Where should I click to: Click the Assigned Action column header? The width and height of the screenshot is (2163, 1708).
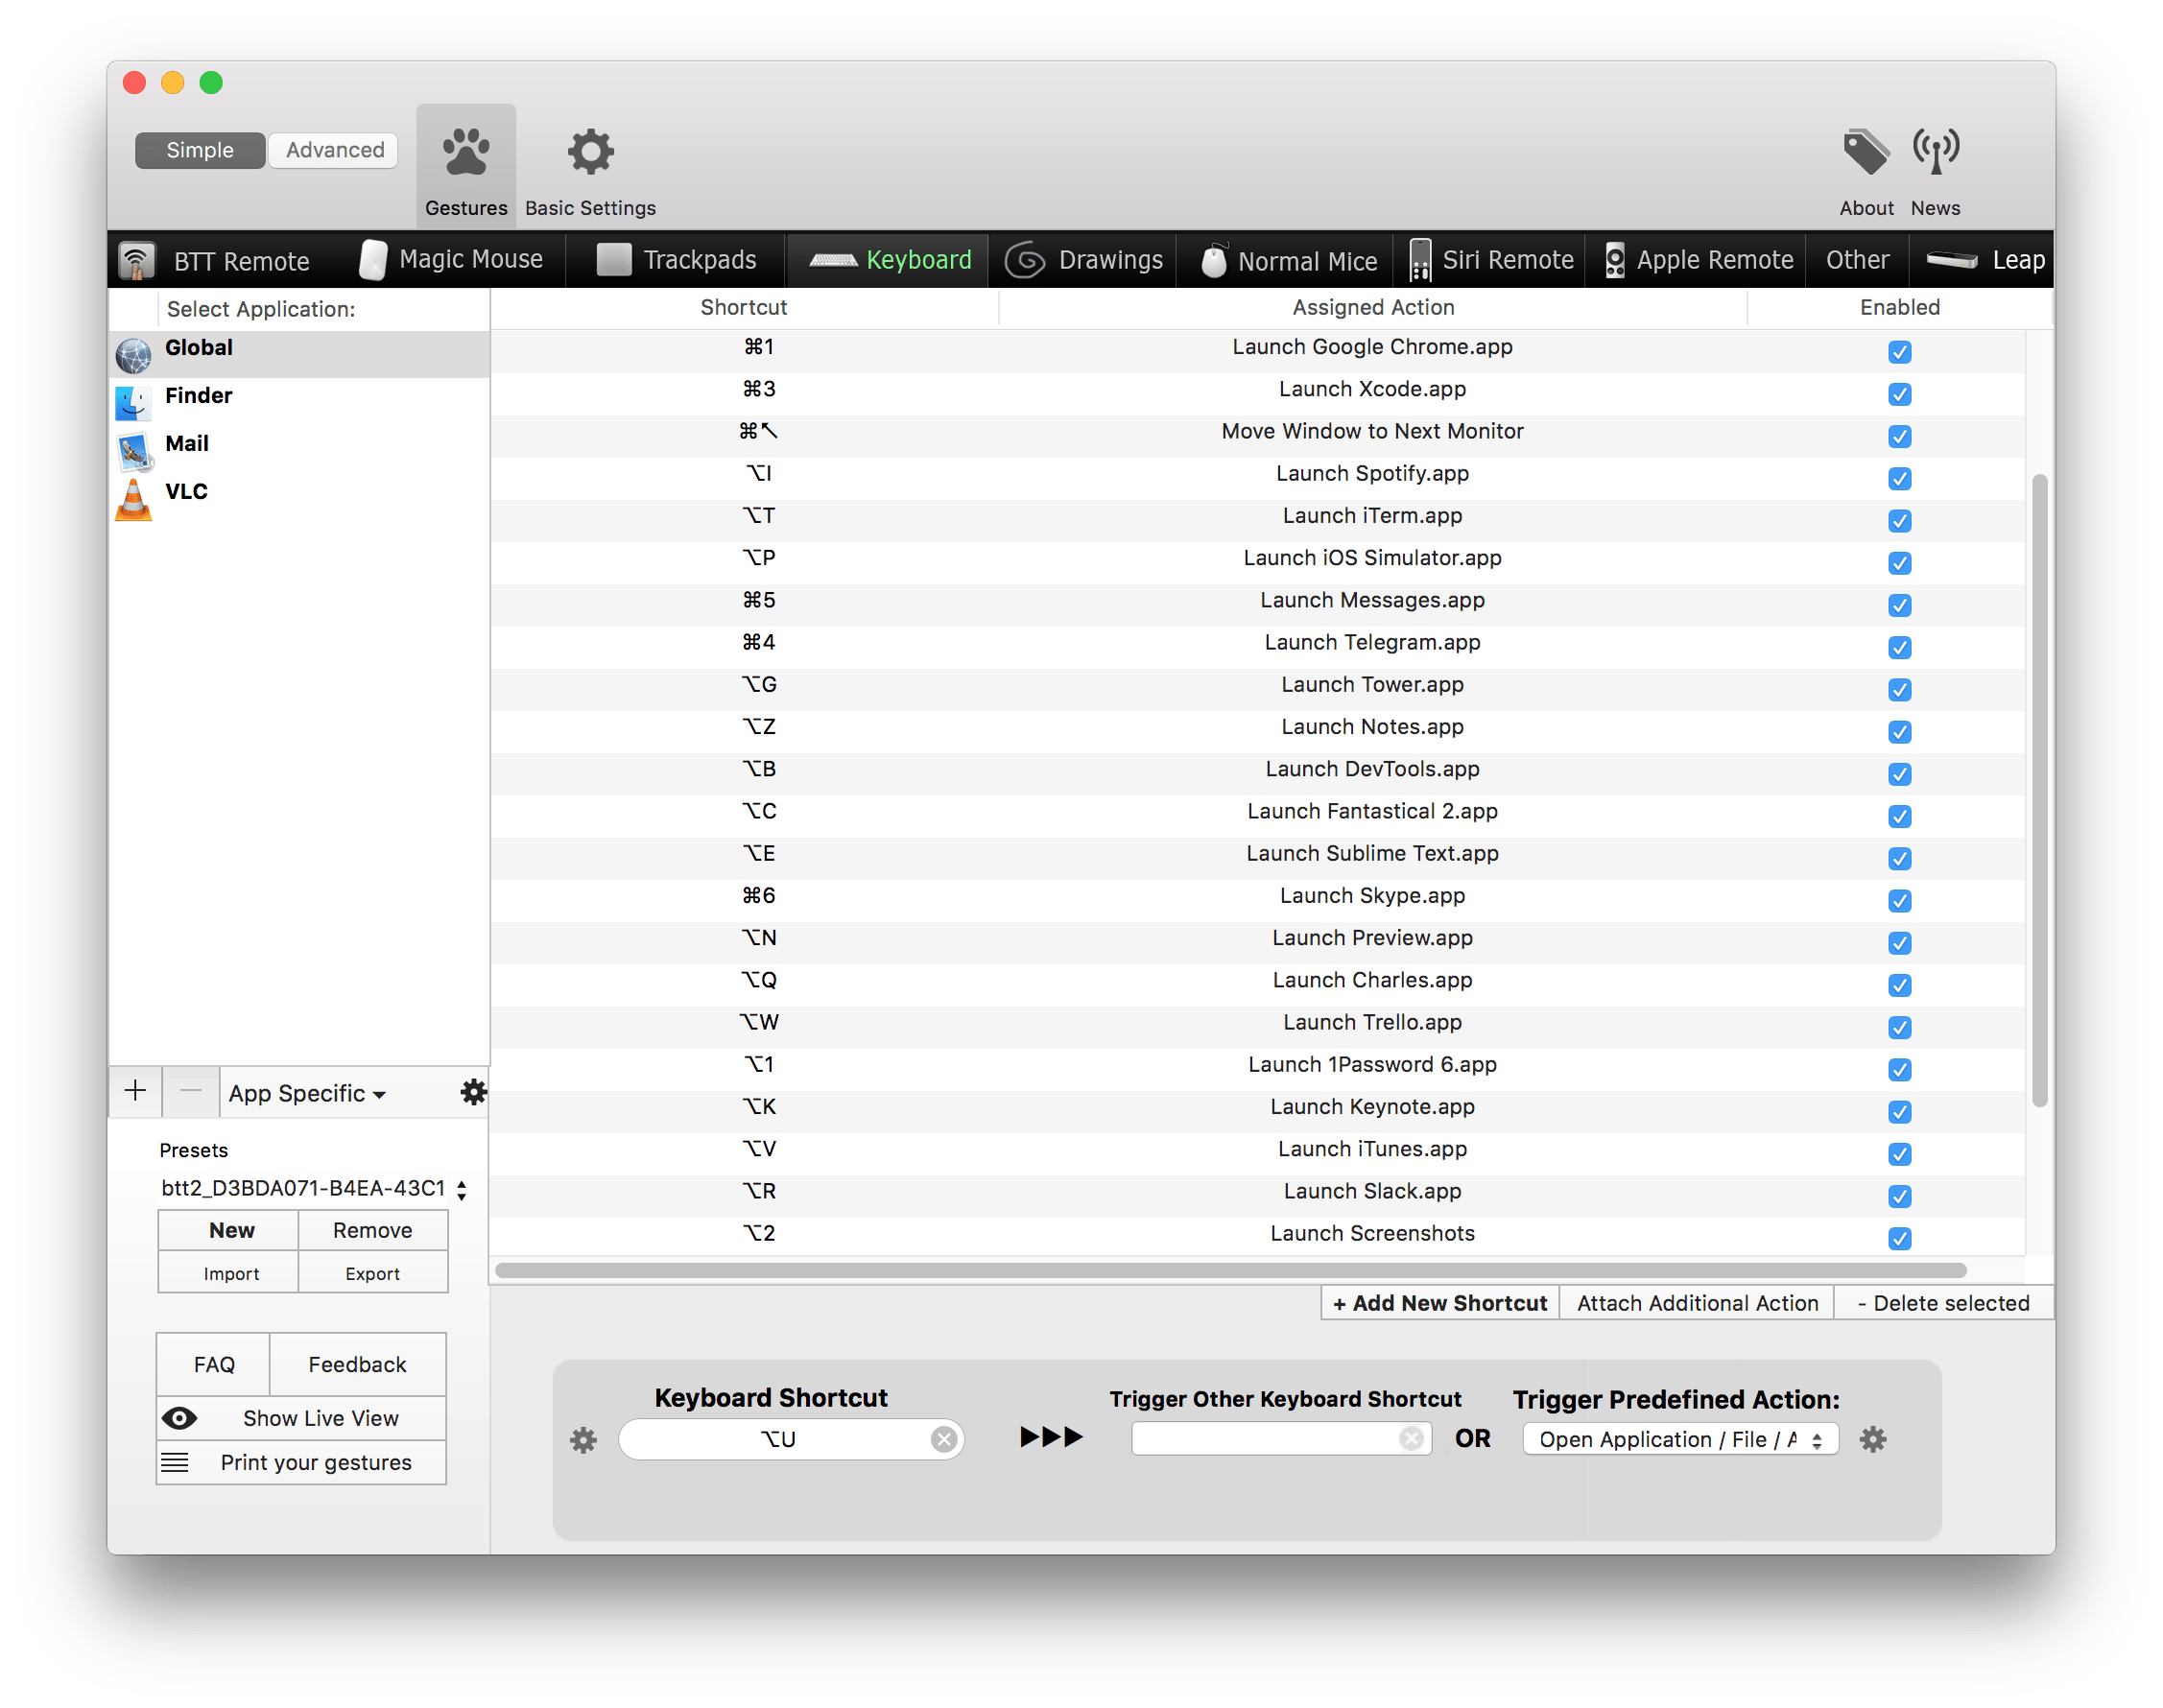[x=1372, y=307]
